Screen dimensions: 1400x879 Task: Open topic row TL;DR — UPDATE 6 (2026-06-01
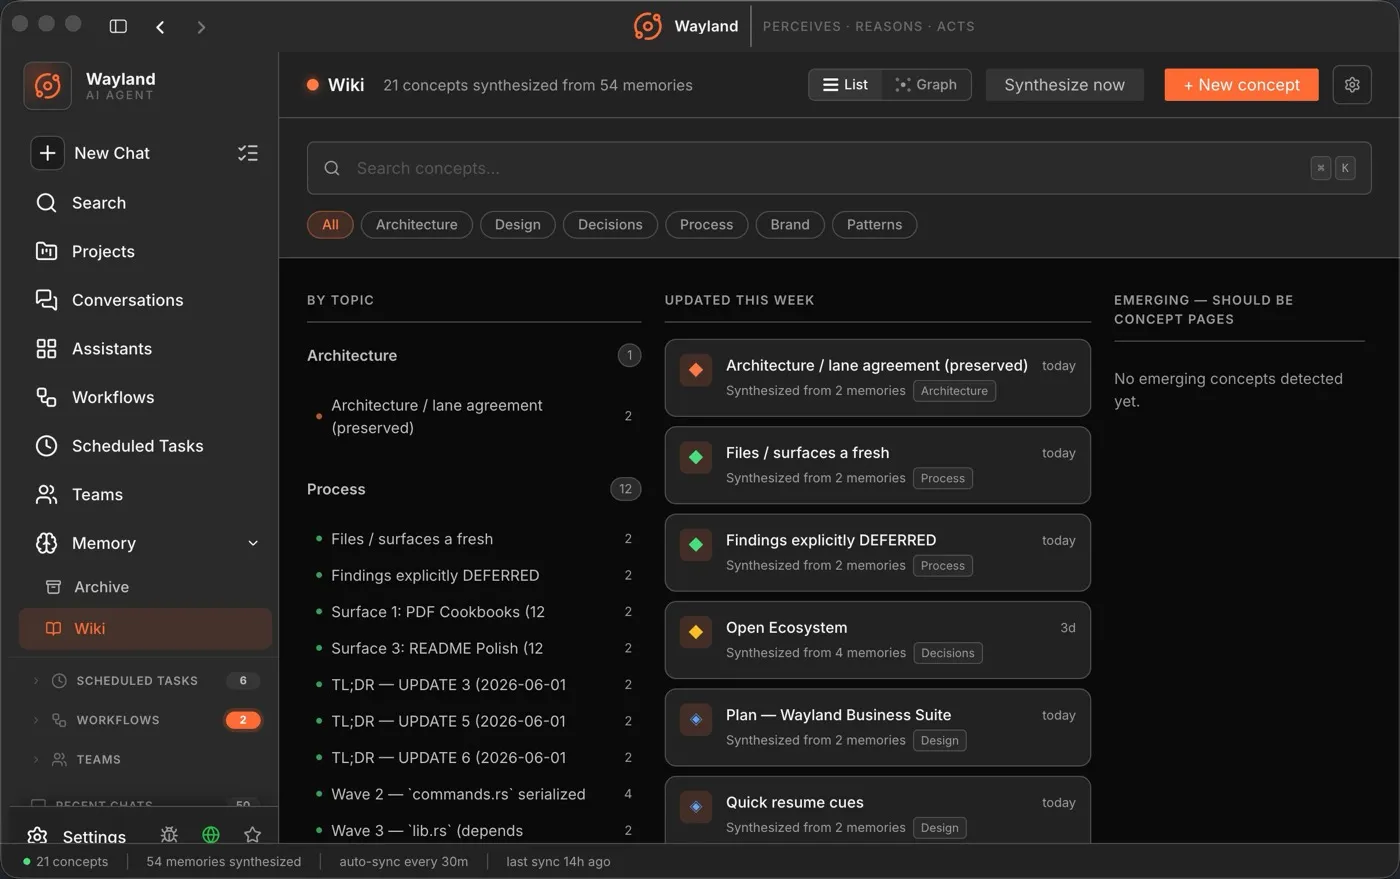(x=474, y=758)
